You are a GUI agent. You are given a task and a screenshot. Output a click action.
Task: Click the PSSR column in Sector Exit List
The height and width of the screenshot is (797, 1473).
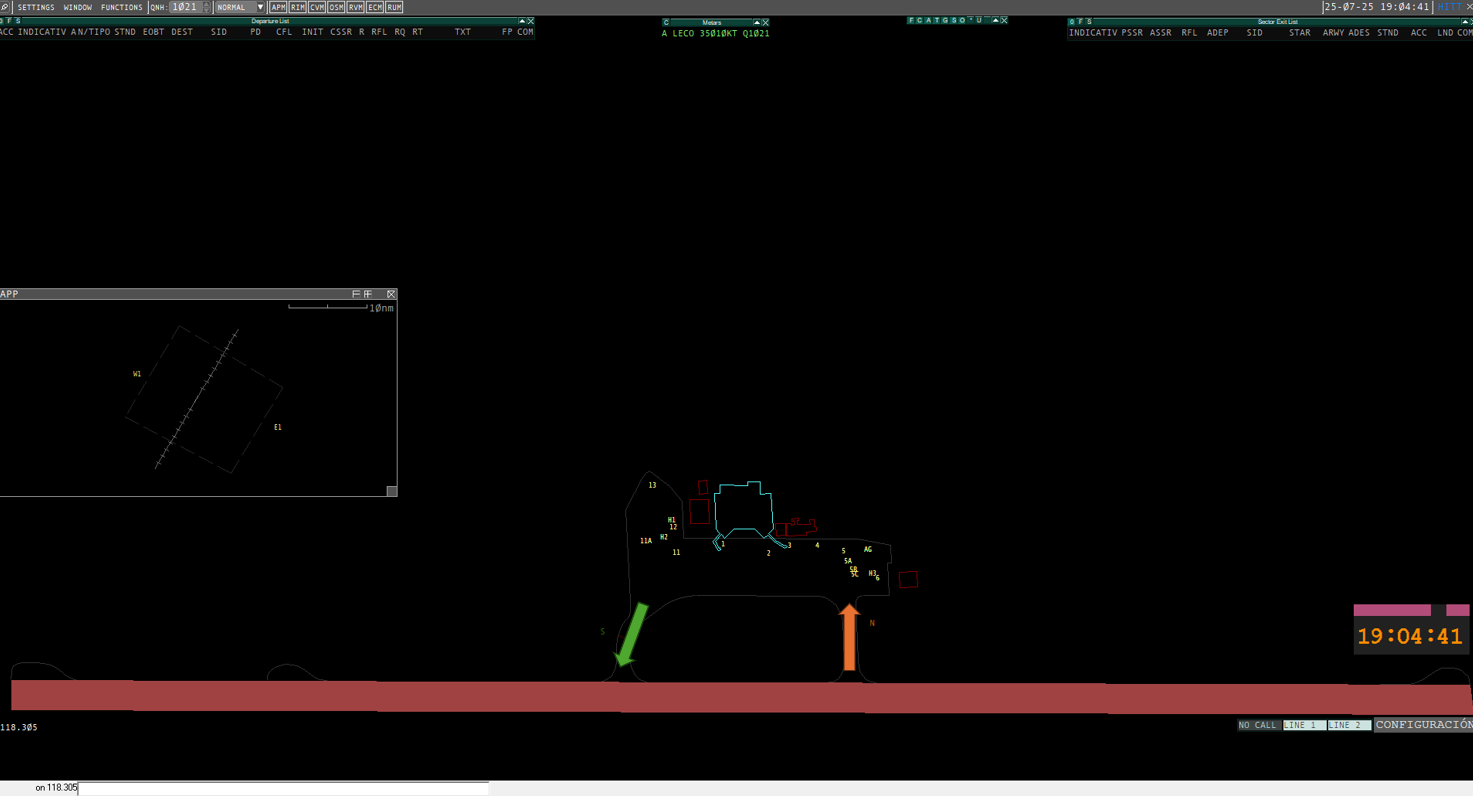click(1132, 33)
